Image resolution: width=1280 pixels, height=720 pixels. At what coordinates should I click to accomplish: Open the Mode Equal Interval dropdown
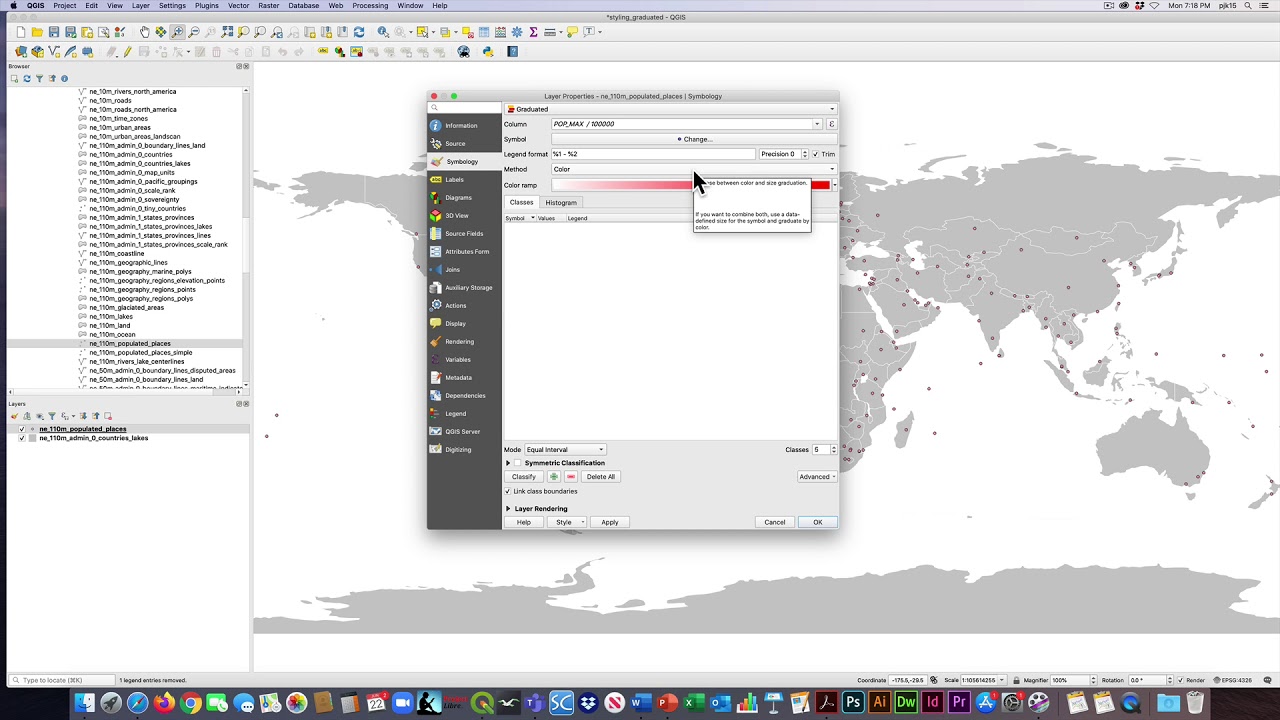pos(565,450)
